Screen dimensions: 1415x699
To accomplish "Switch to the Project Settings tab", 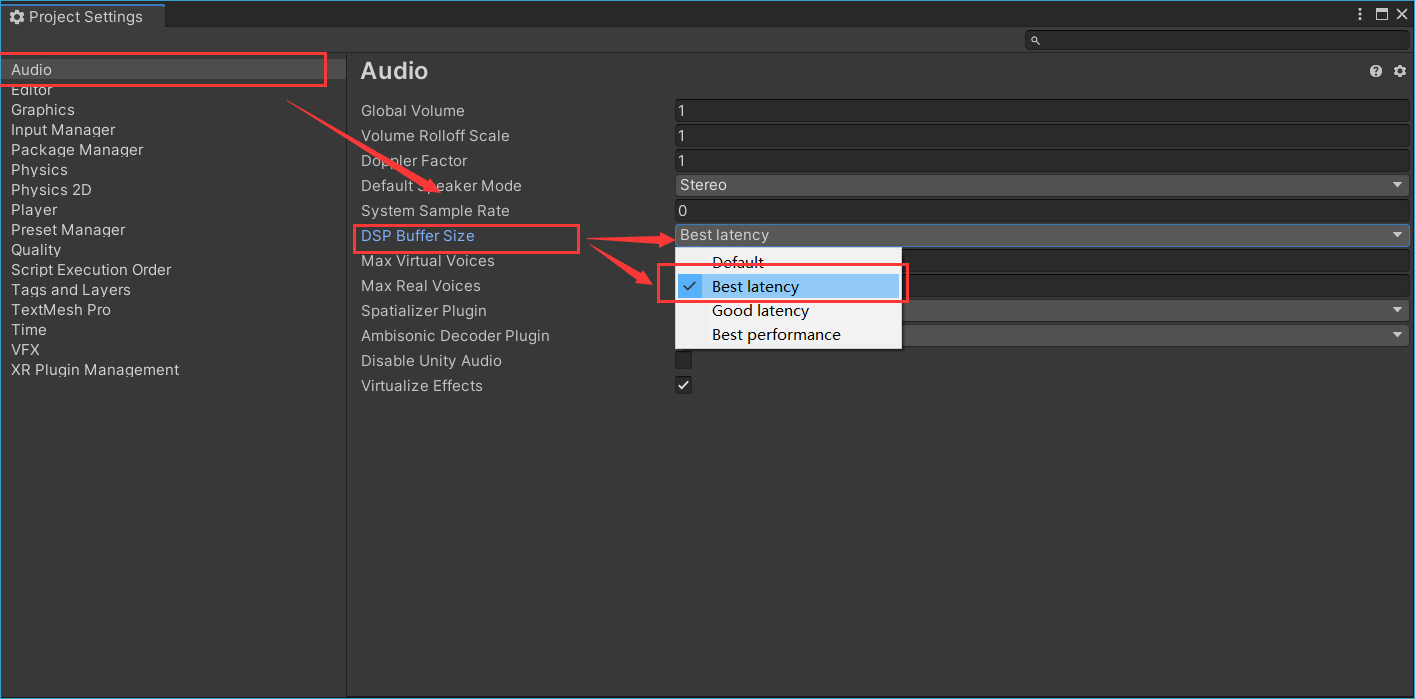I will 80,16.
